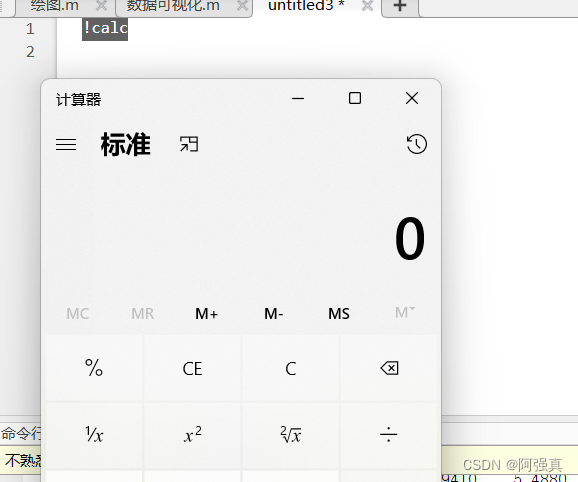Click the M+ memory add button
The image size is (578, 482).
(x=206, y=314)
